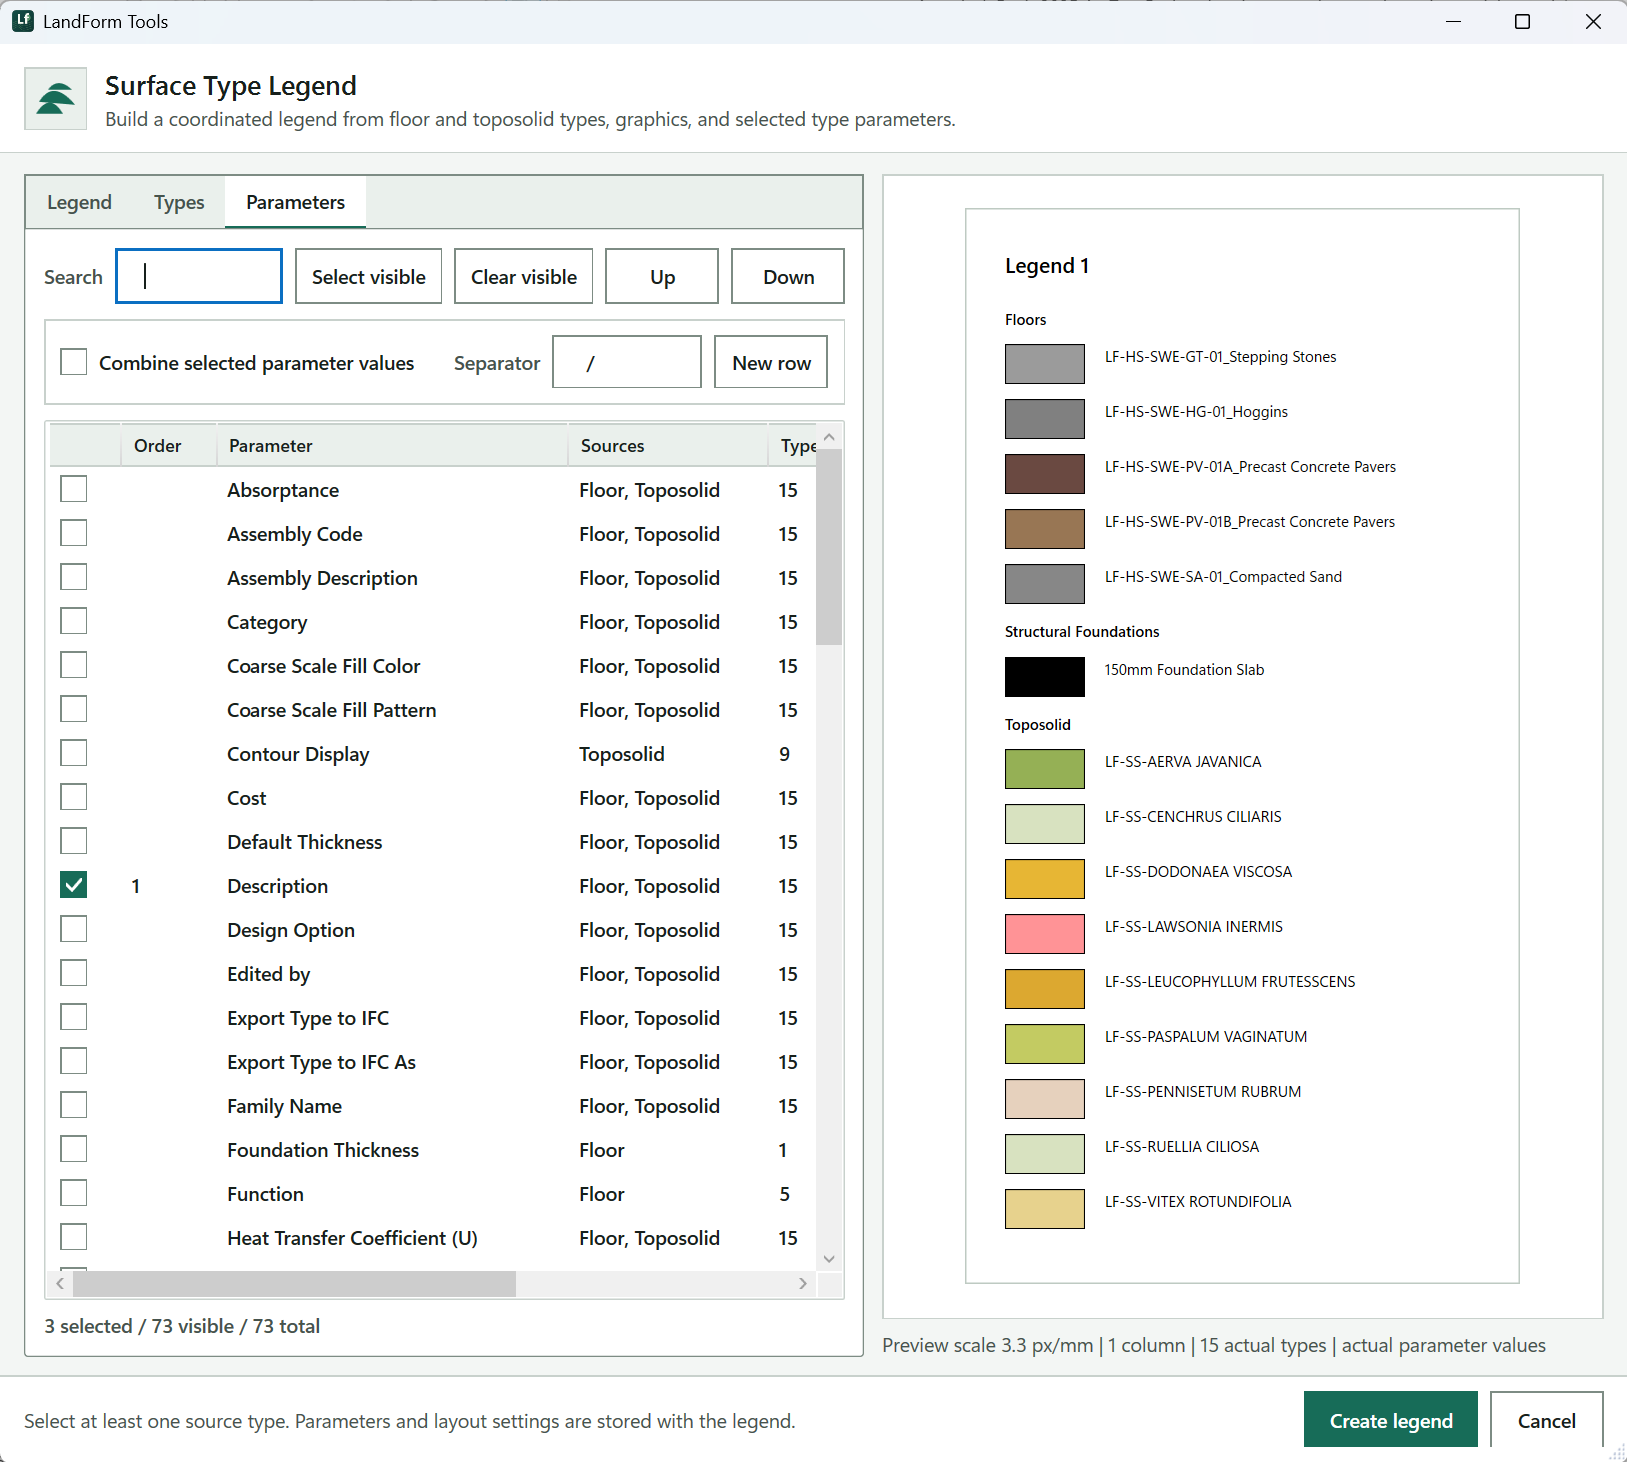Open the Types tab
The height and width of the screenshot is (1462, 1627).
click(179, 202)
